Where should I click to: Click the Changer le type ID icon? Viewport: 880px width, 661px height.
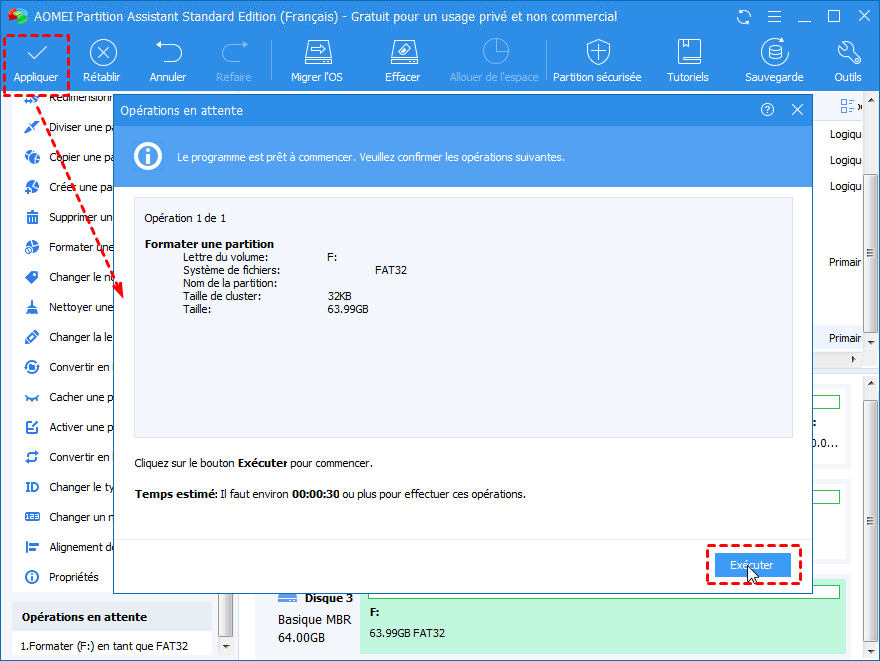tap(32, 487)
